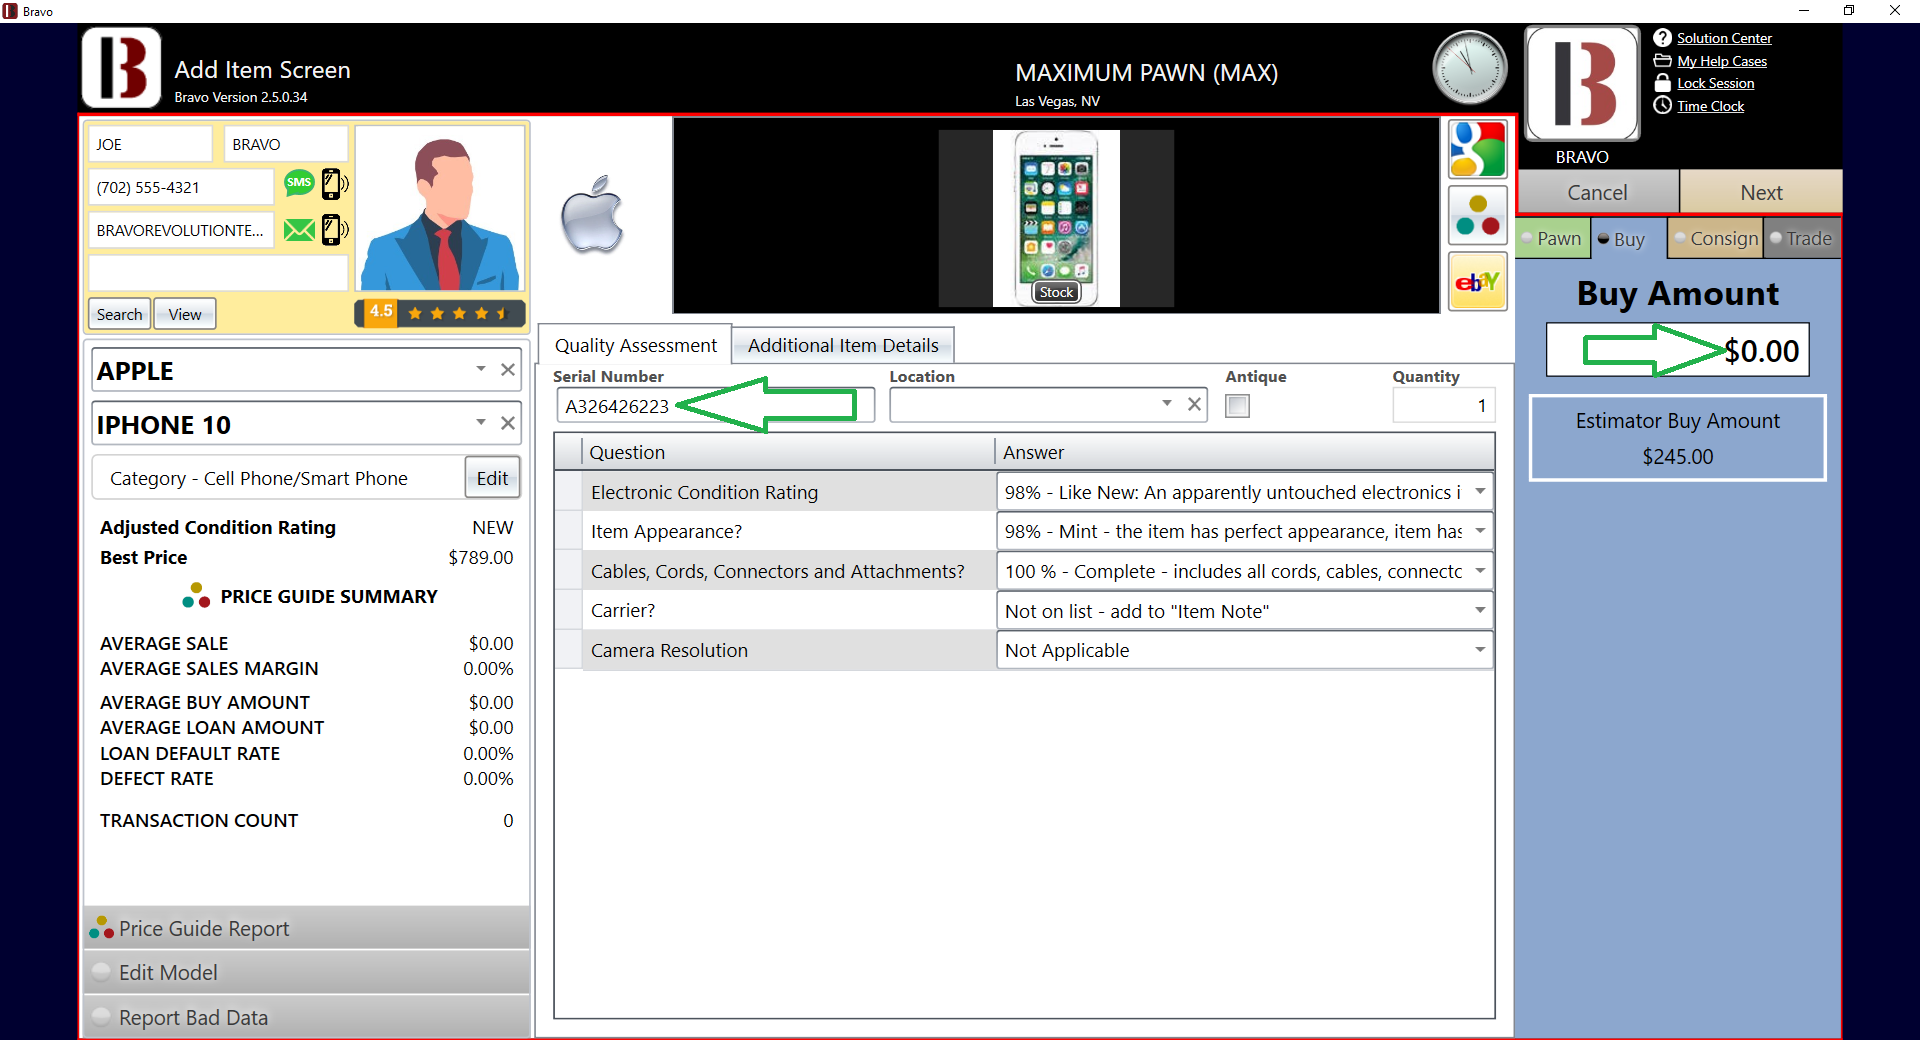Viewport: 1920px width, 1040px height.
Task: Click the customer Search button
Action: coord(119,314)
